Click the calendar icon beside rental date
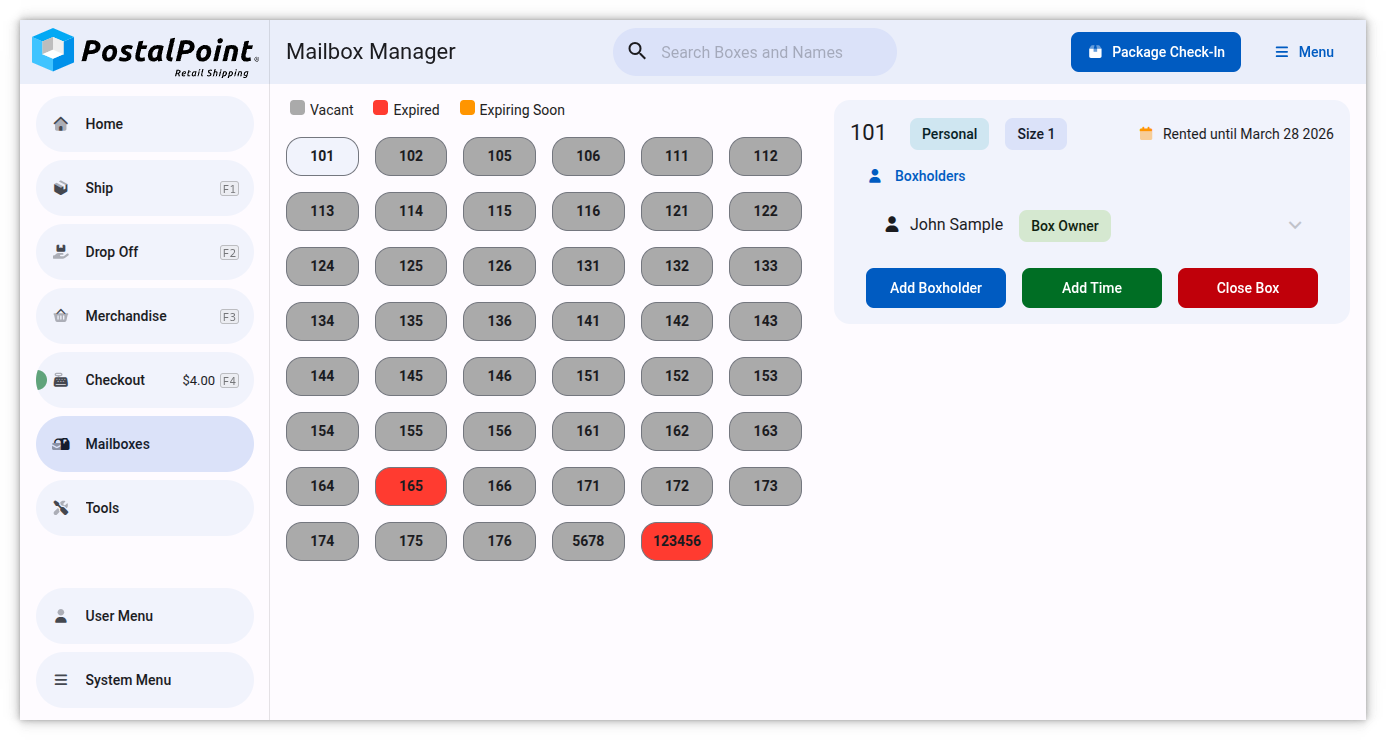The image size is (1386, 740). (1145, 133)
